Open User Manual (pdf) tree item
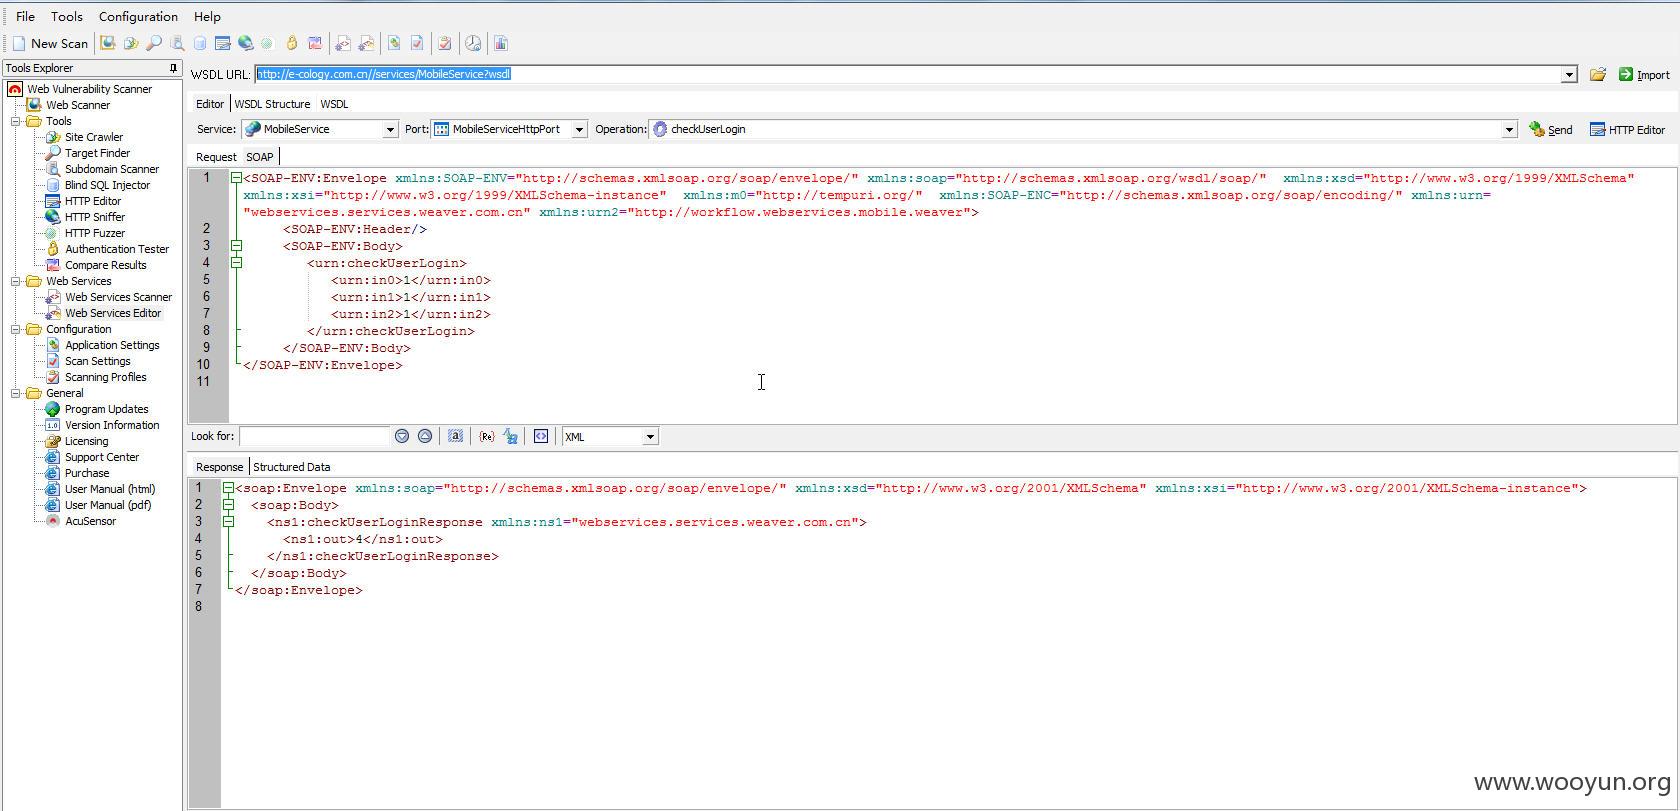The height and width of the screenshot is (811, 1680). tap(108, 505)
